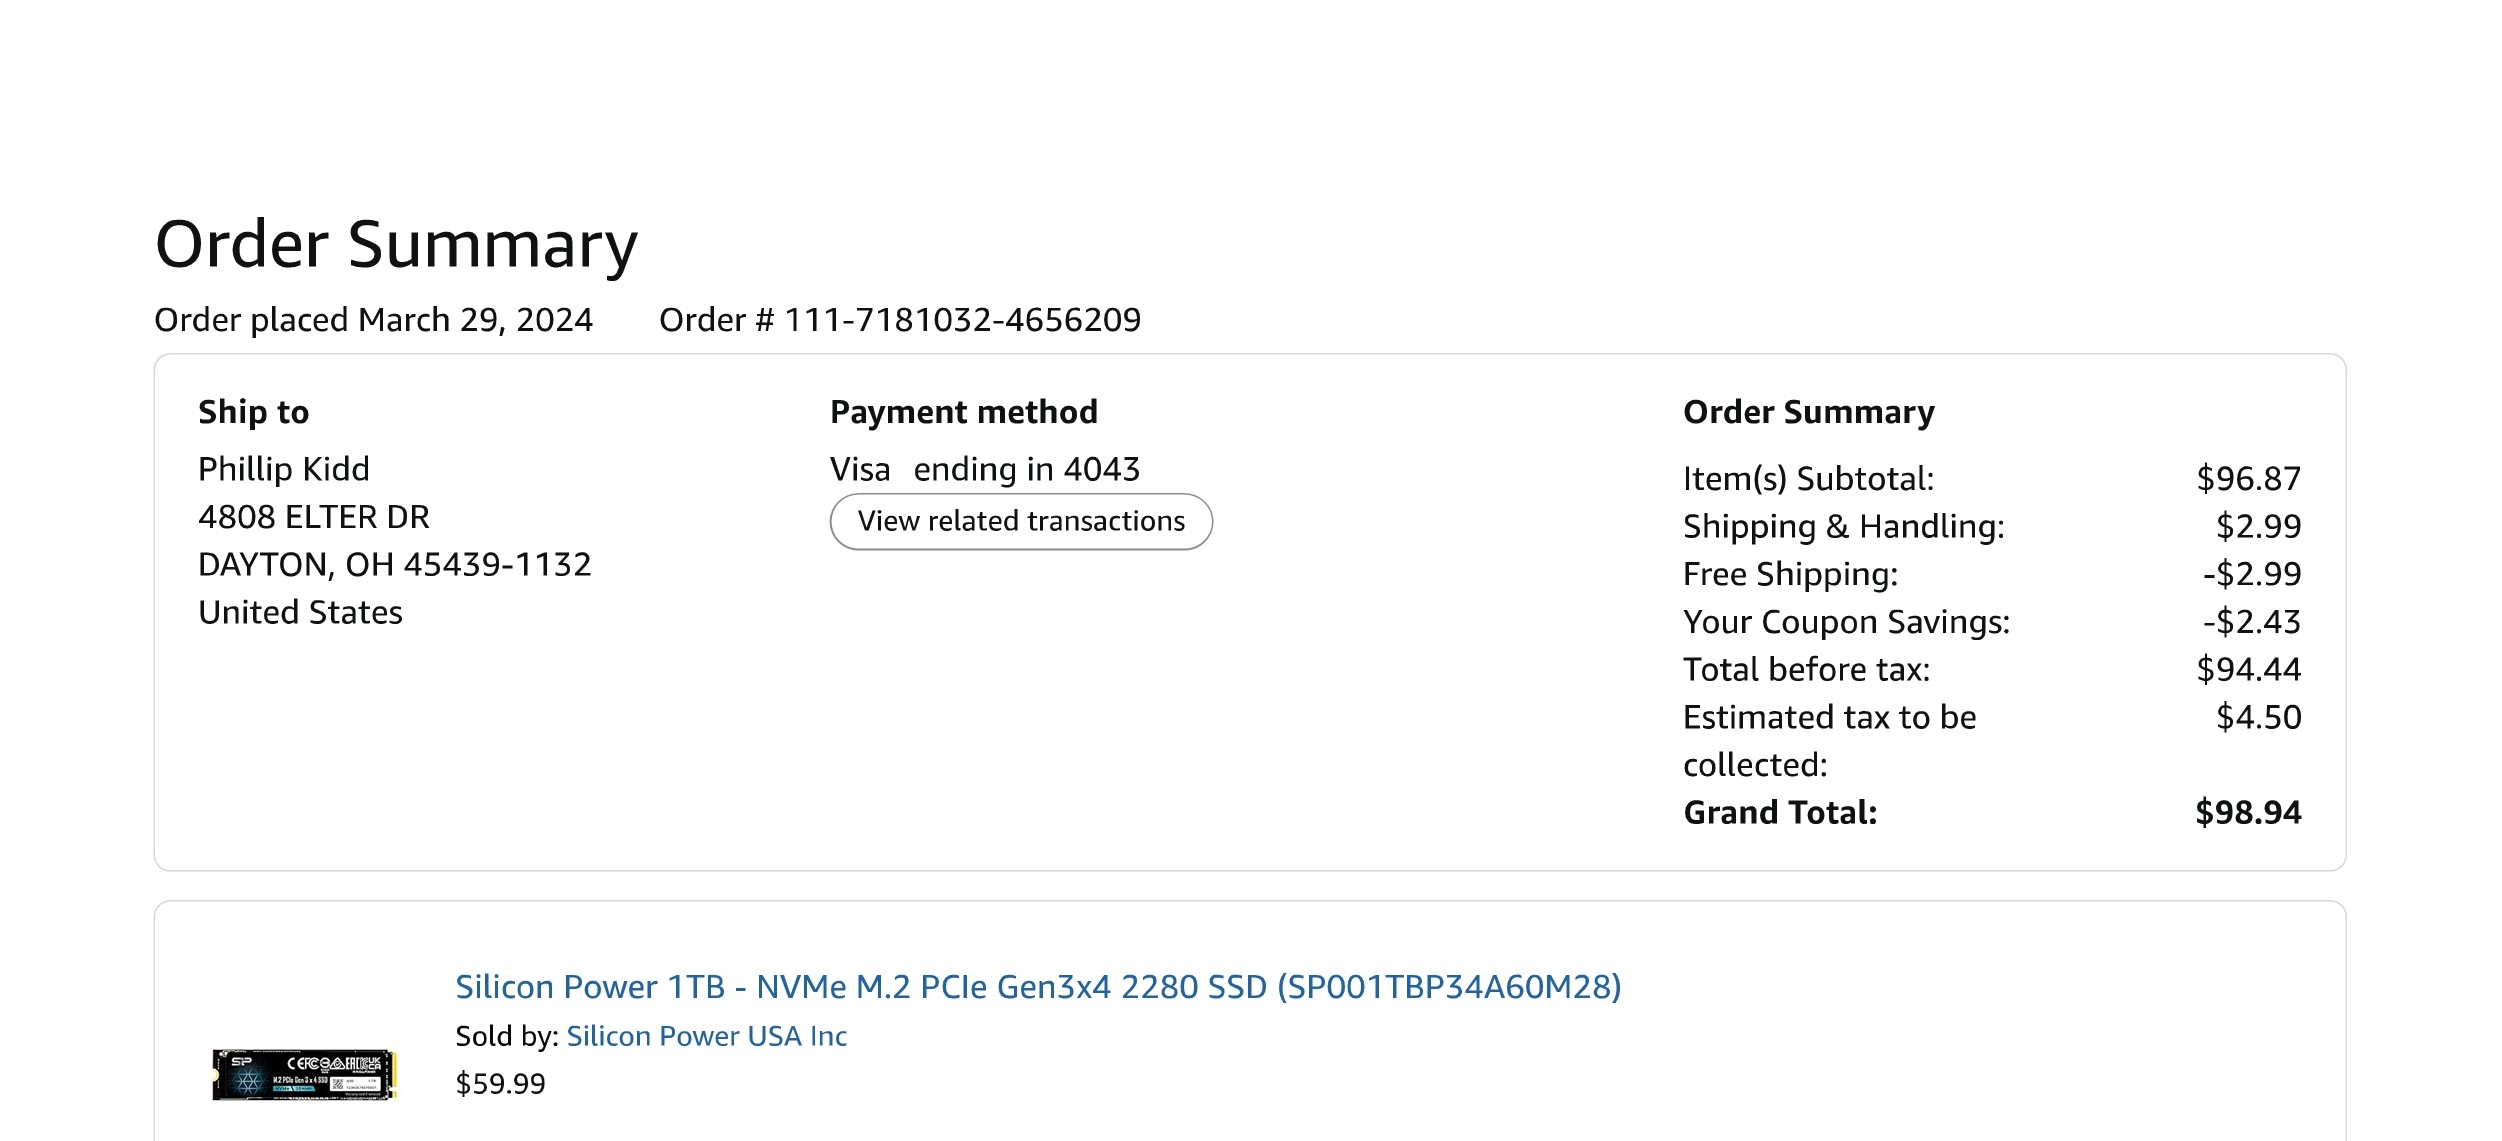The height and width of the screenshot is (1141, 2502).
Task: Open the Silicon Power 1TB SSD product link
Action: (x=1038, y=987)
